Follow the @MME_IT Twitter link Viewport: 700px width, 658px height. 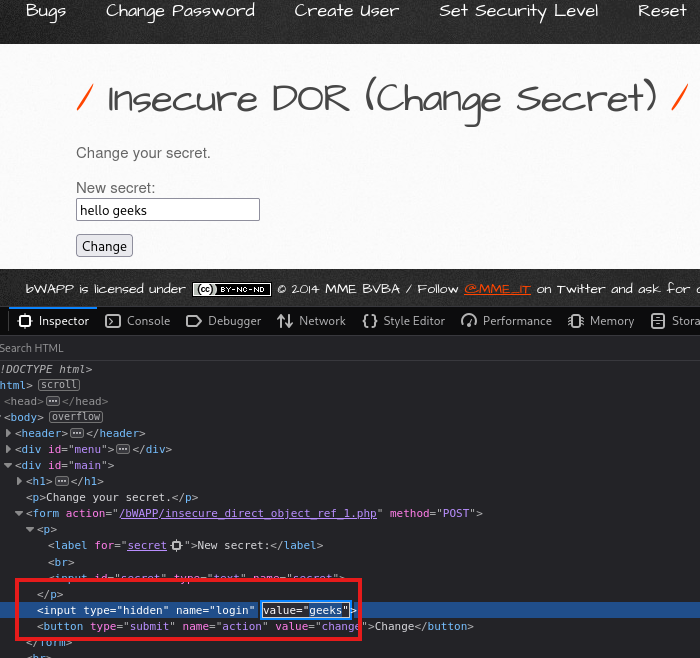tap(497, 289)
